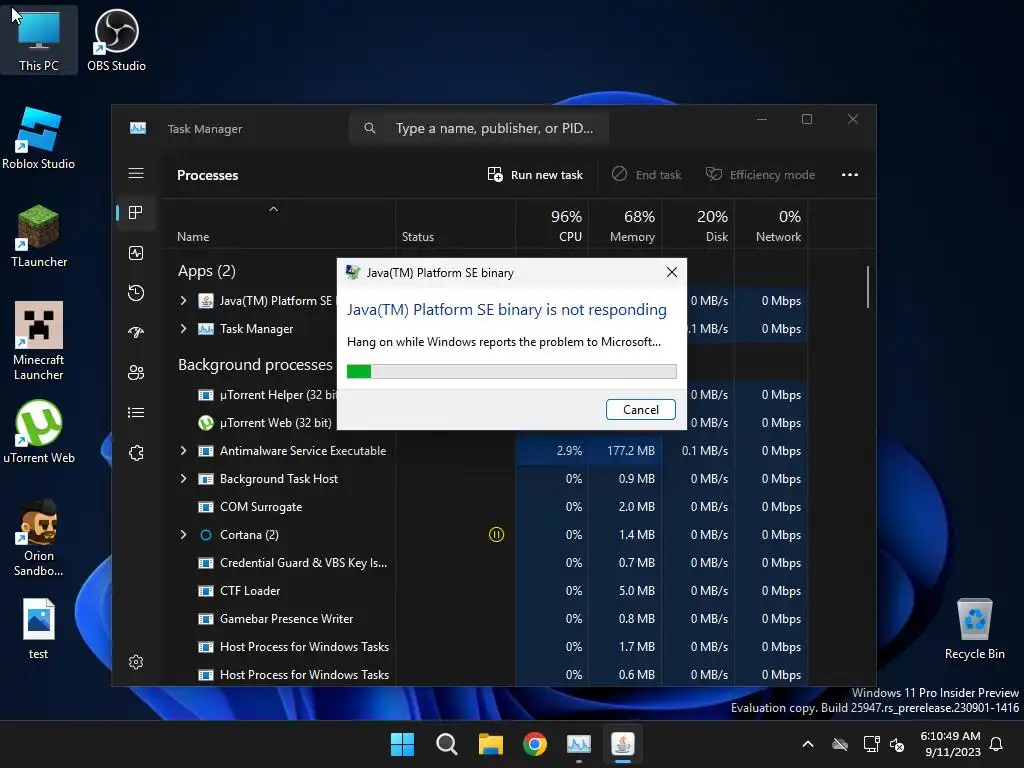Screen dimensions: 1024x768
Task: Open App history icon in sidebar
Action: [136, 293]
